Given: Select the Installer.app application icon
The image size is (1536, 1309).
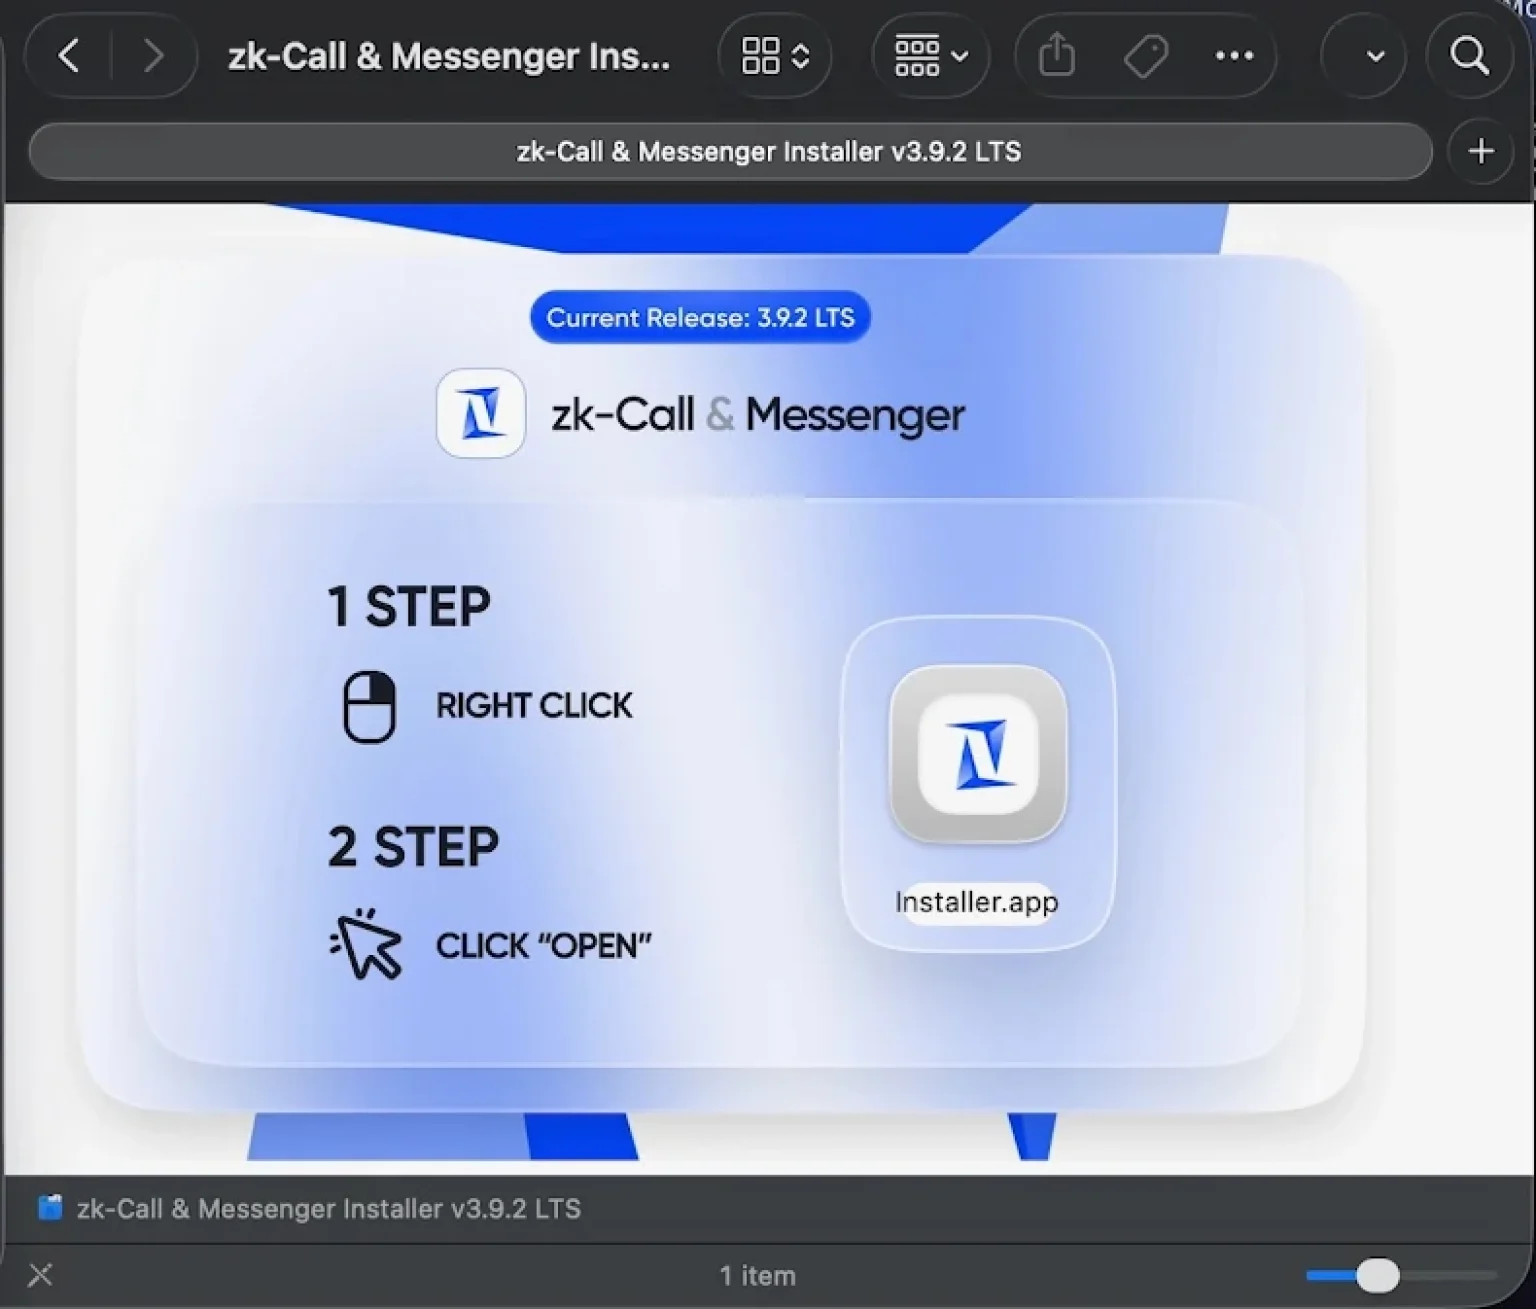Looking at the screenshot, I should (978, 755).
